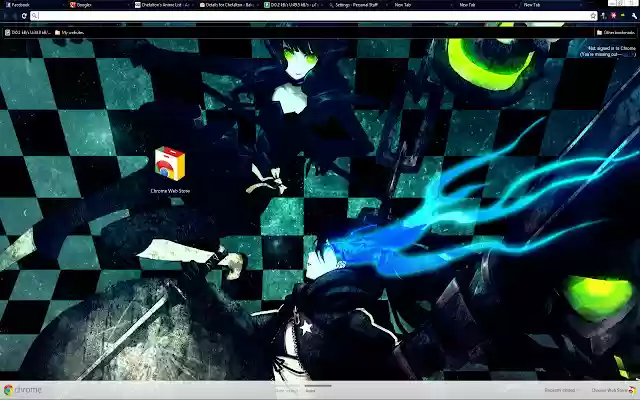Click the red extension icon beside the star
The width and height of the screenshot is (640, 400).
[613, 16]
